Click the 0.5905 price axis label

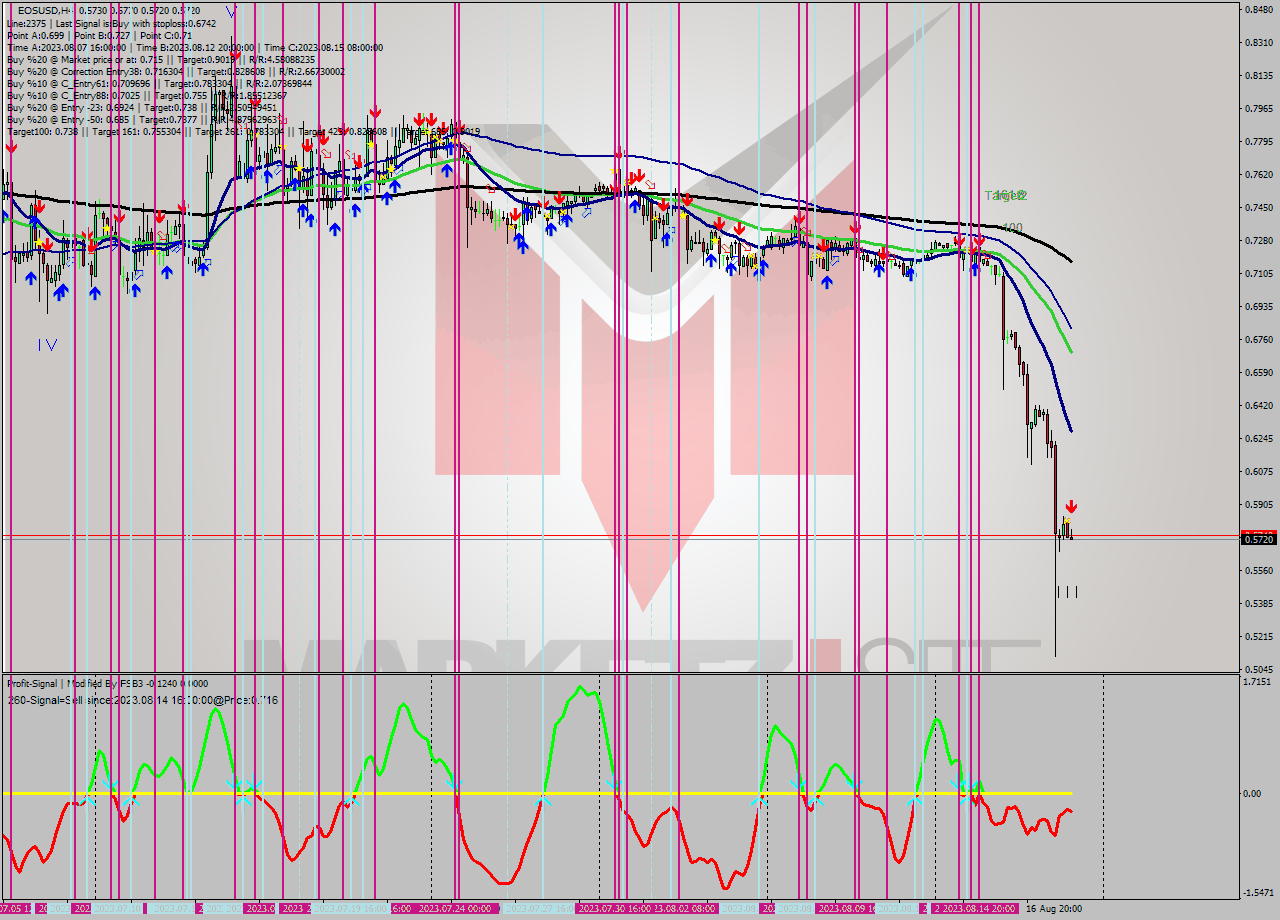point(1259,505)
